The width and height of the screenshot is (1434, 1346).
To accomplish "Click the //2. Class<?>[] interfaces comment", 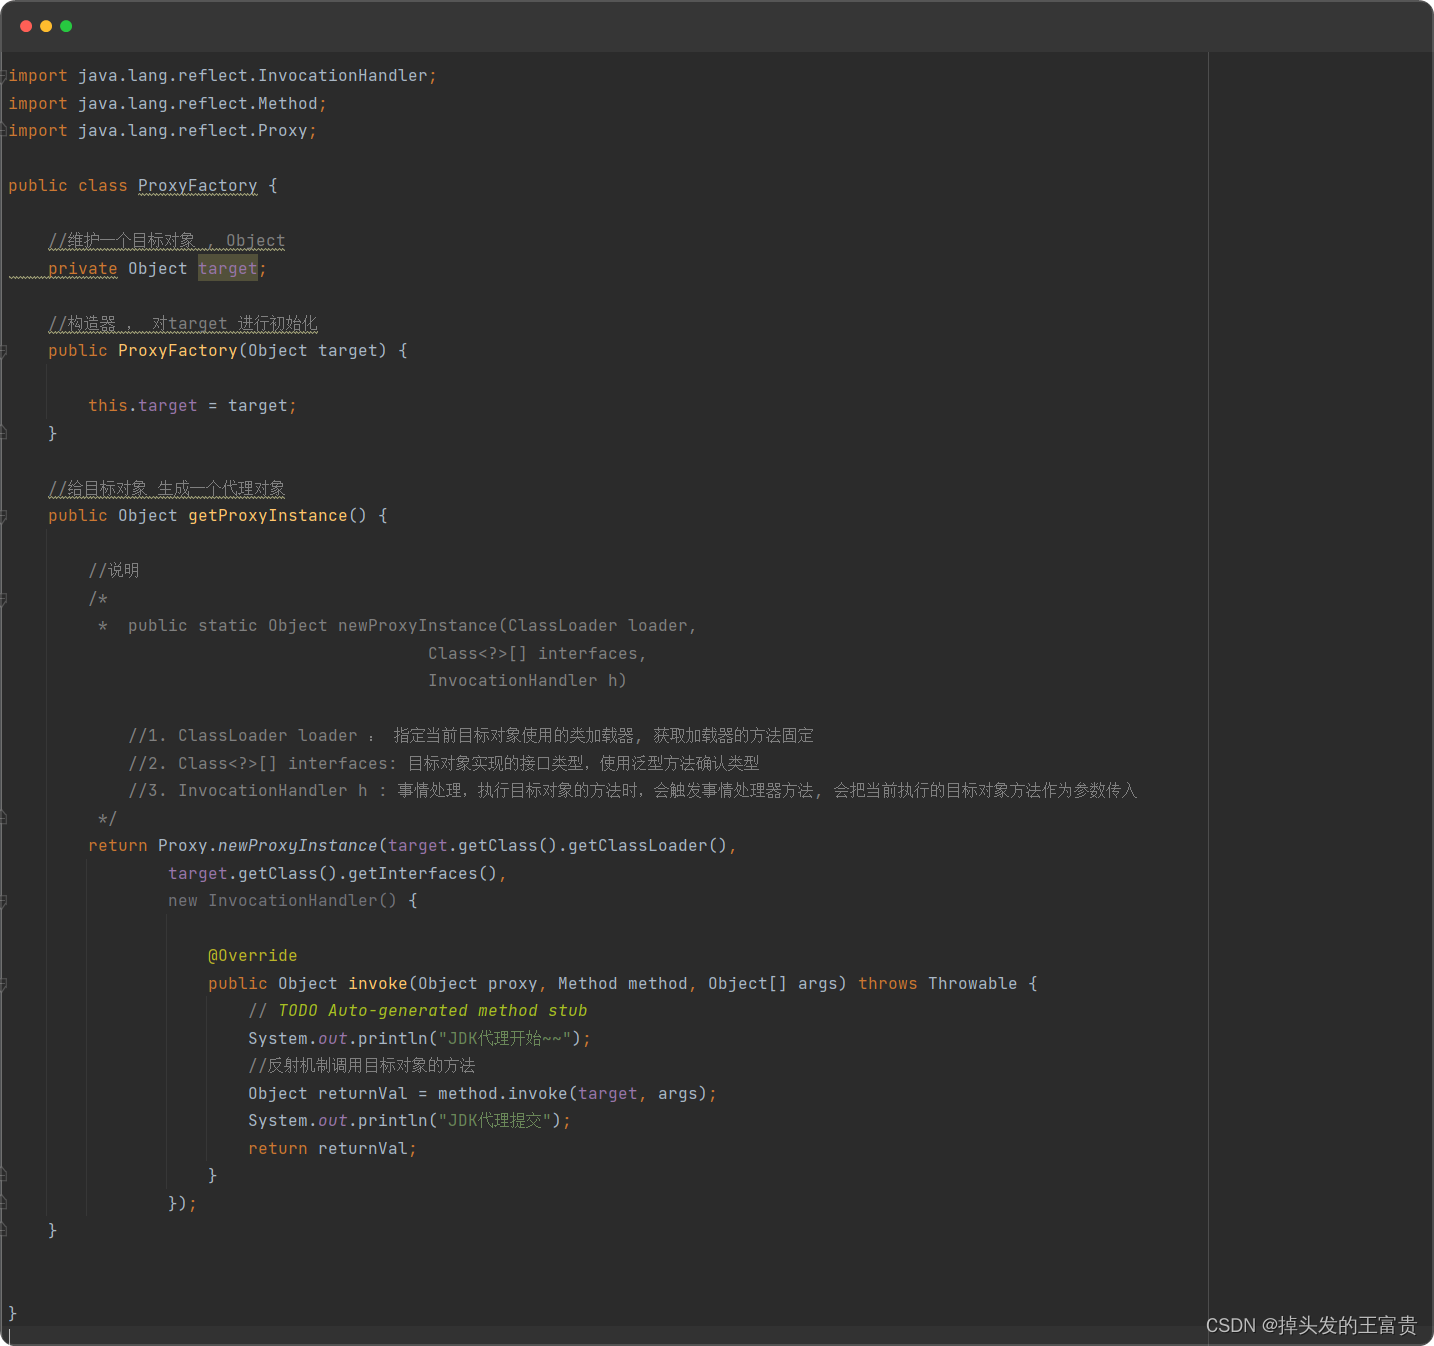I will click(x=444, y=764).
